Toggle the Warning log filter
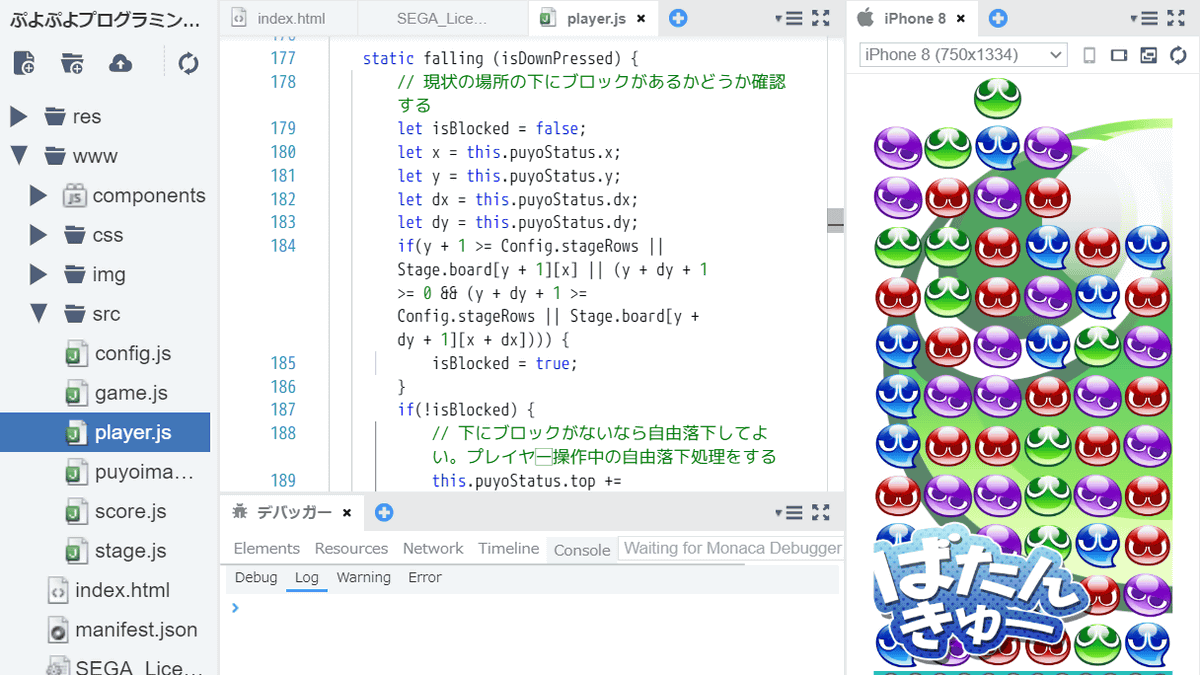The image size is (1200, 675). point(363,577)
